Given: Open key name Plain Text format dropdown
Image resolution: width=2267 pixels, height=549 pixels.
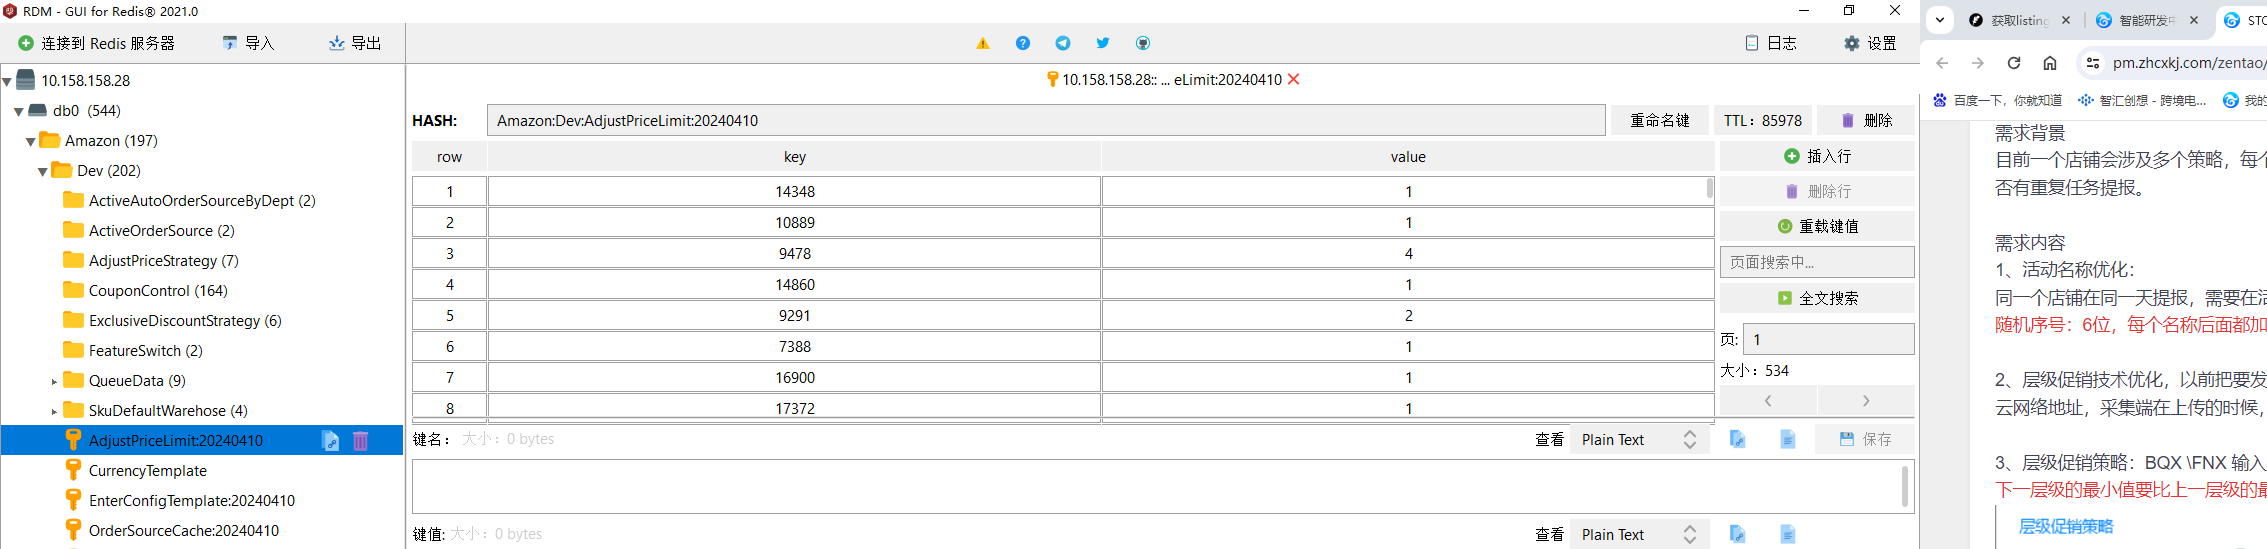Looking at the screenshot, I should (1640, 439).
